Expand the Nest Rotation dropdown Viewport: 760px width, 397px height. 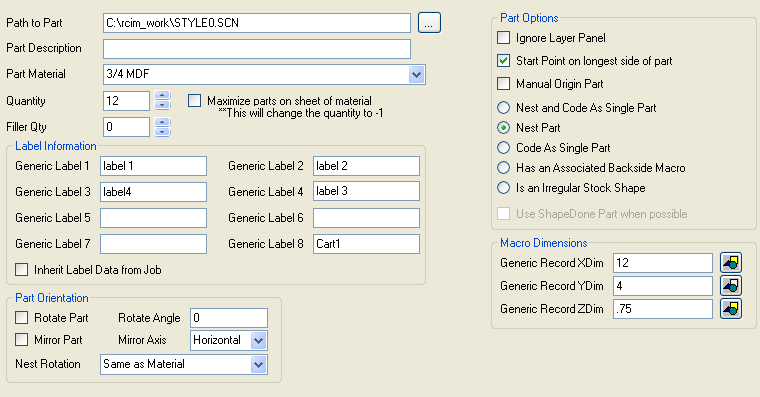point(259,365)
